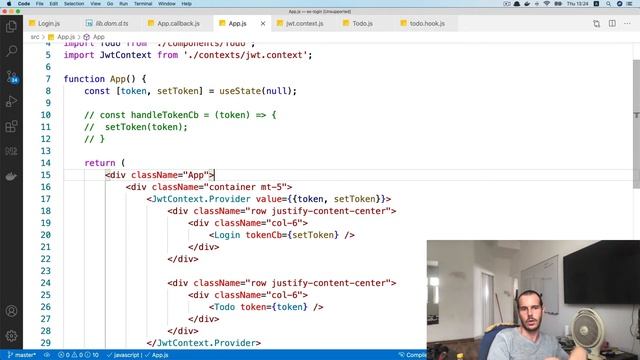Open the Apple menu

pos(9,4)
